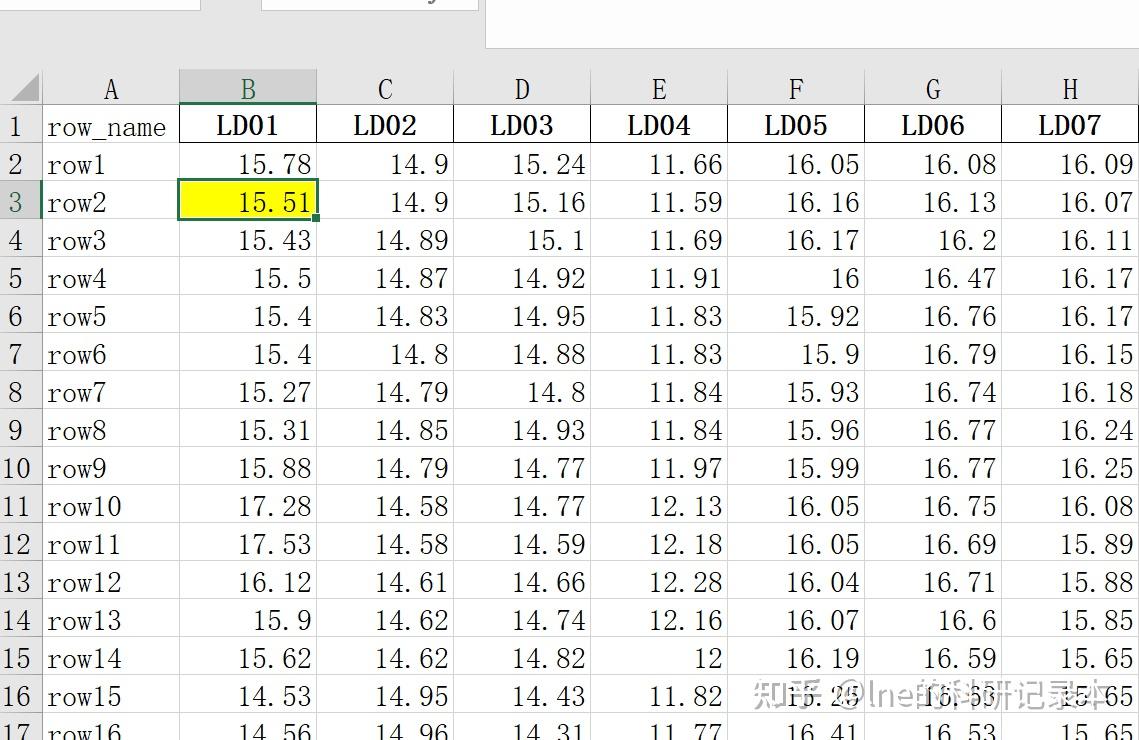Click the yellow highlighted cell containing 15.51
This screenshot has height=740, width=1139.
(247, 202)
